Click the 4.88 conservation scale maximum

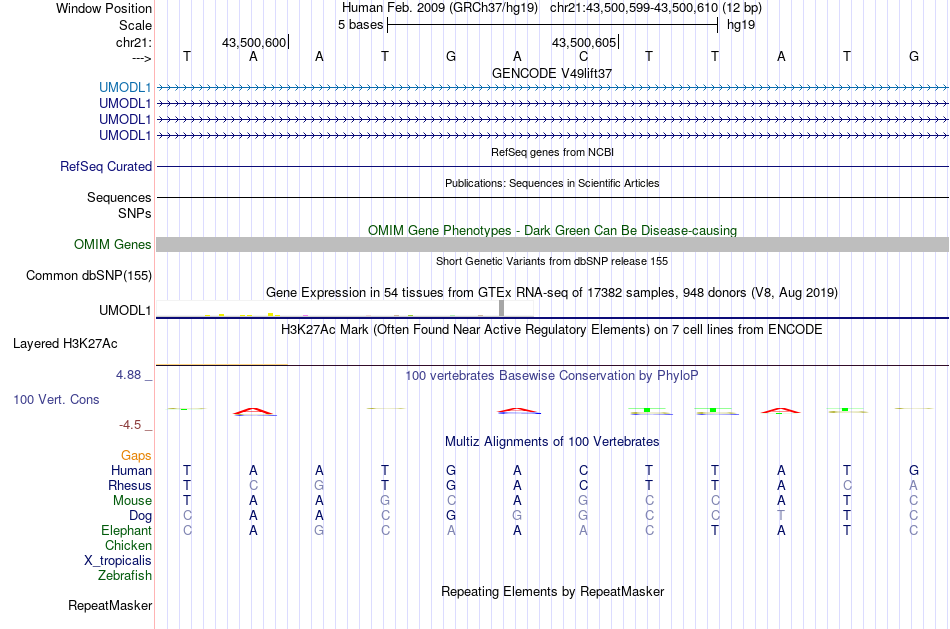tap(128, 375)
